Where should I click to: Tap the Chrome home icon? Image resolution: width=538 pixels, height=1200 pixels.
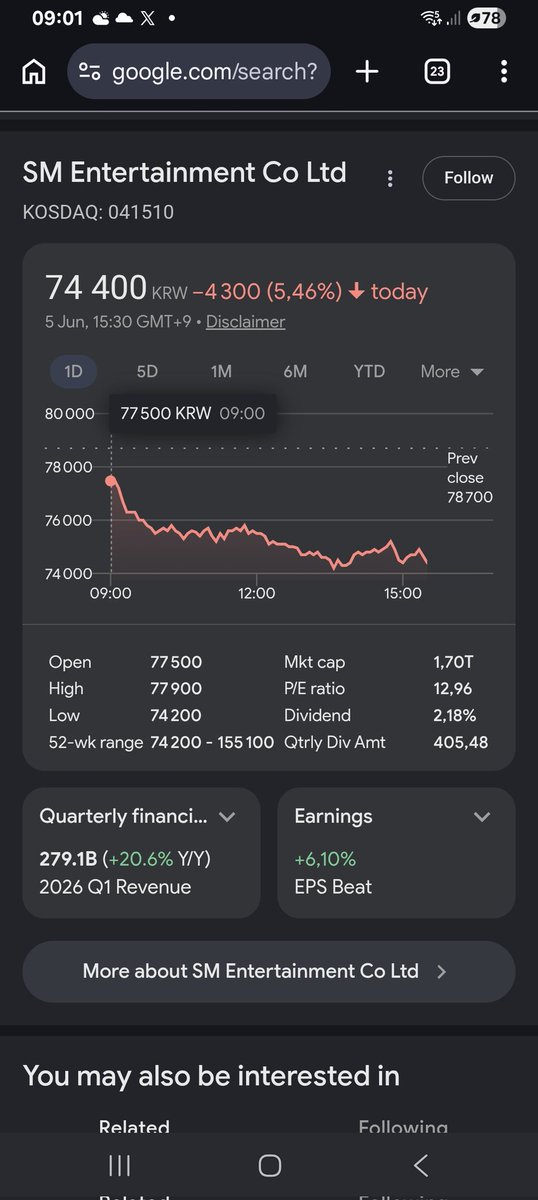pos(34,72)
